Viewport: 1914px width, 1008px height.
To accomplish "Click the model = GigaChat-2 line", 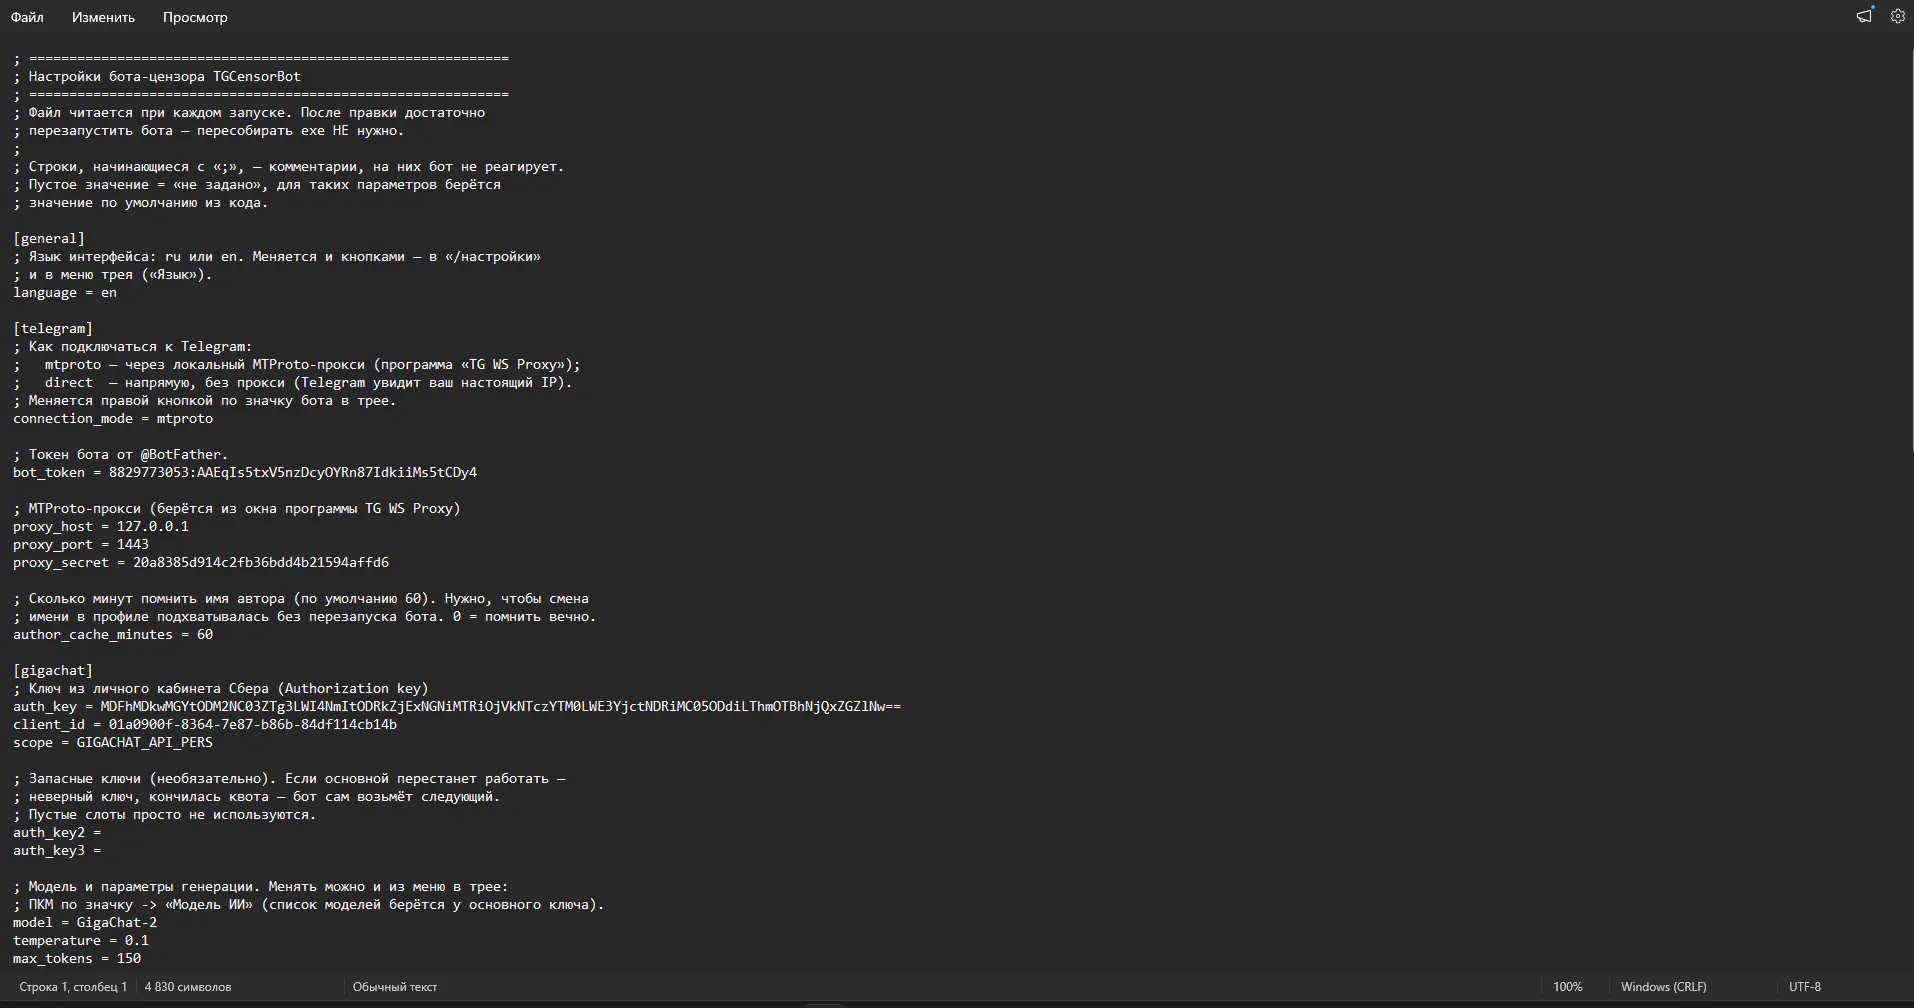I will tap(85, 922).
